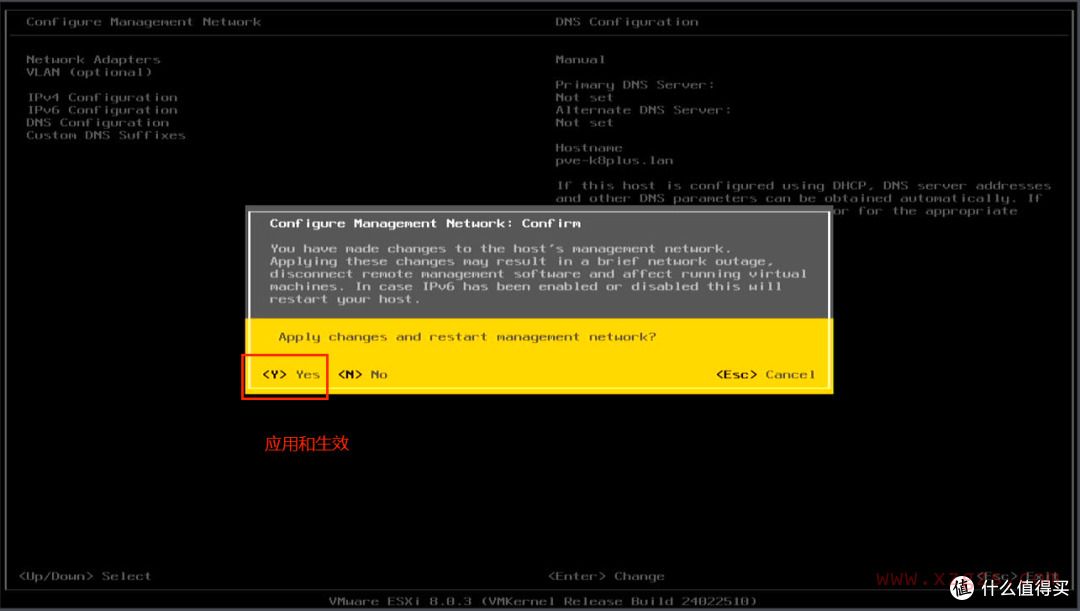The height and width of the screenshot is (611, 1080).
Task: Select Network Adapters menu entry
Action: [93, 59]
